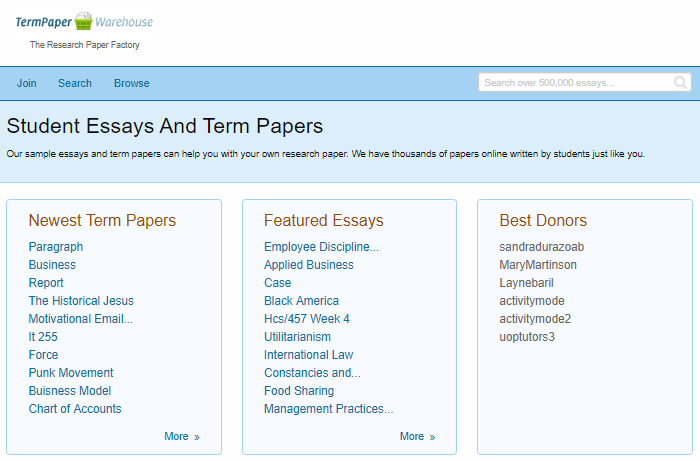View donor MaryMartinson
The image size is (700, 461).
(x=538, y=265)
